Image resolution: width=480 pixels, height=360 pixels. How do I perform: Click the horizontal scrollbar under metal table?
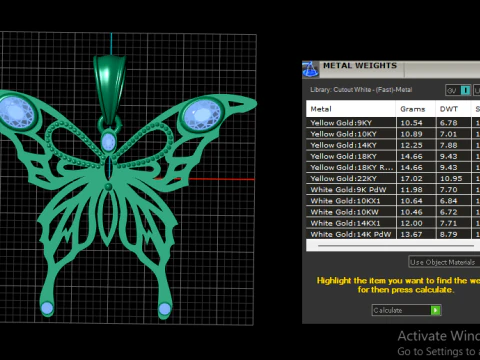click(396, 246)
